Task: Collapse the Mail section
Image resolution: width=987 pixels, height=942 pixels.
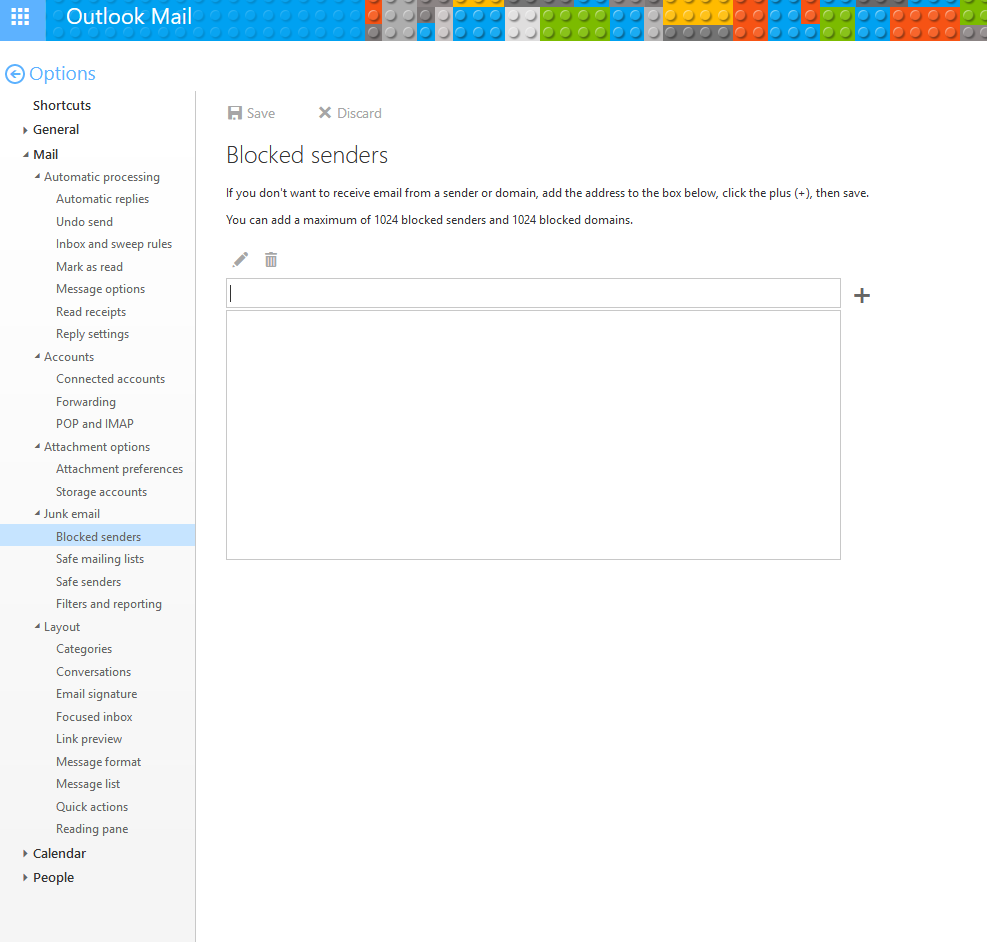Action: click(x=25, y=155)
